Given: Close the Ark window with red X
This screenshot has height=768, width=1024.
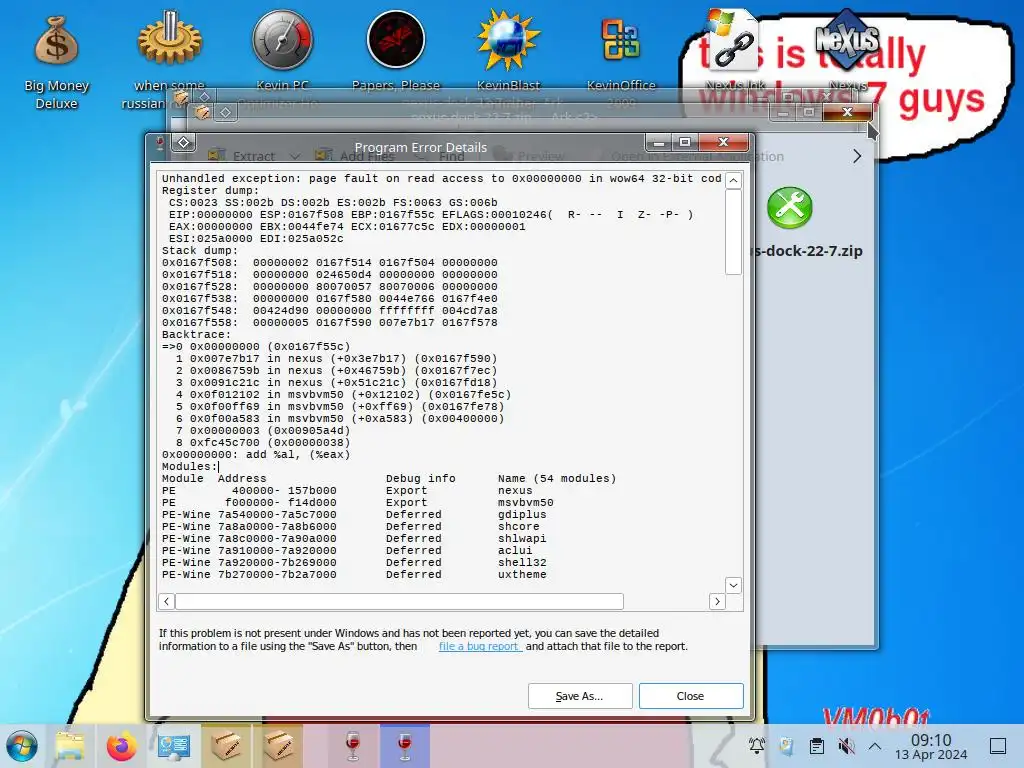Looking at the screenshot, I should (x=847, y=112).
